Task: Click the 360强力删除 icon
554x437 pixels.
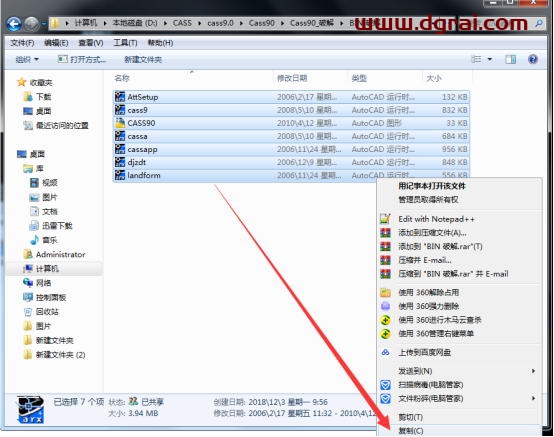Action: coord(385,306)
